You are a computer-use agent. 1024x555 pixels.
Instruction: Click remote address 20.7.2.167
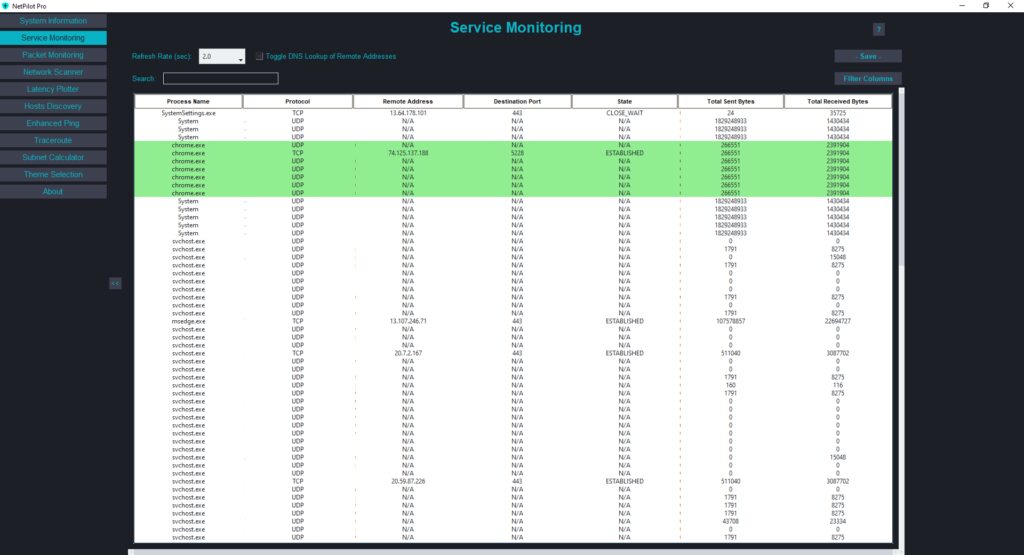[408, 353]
